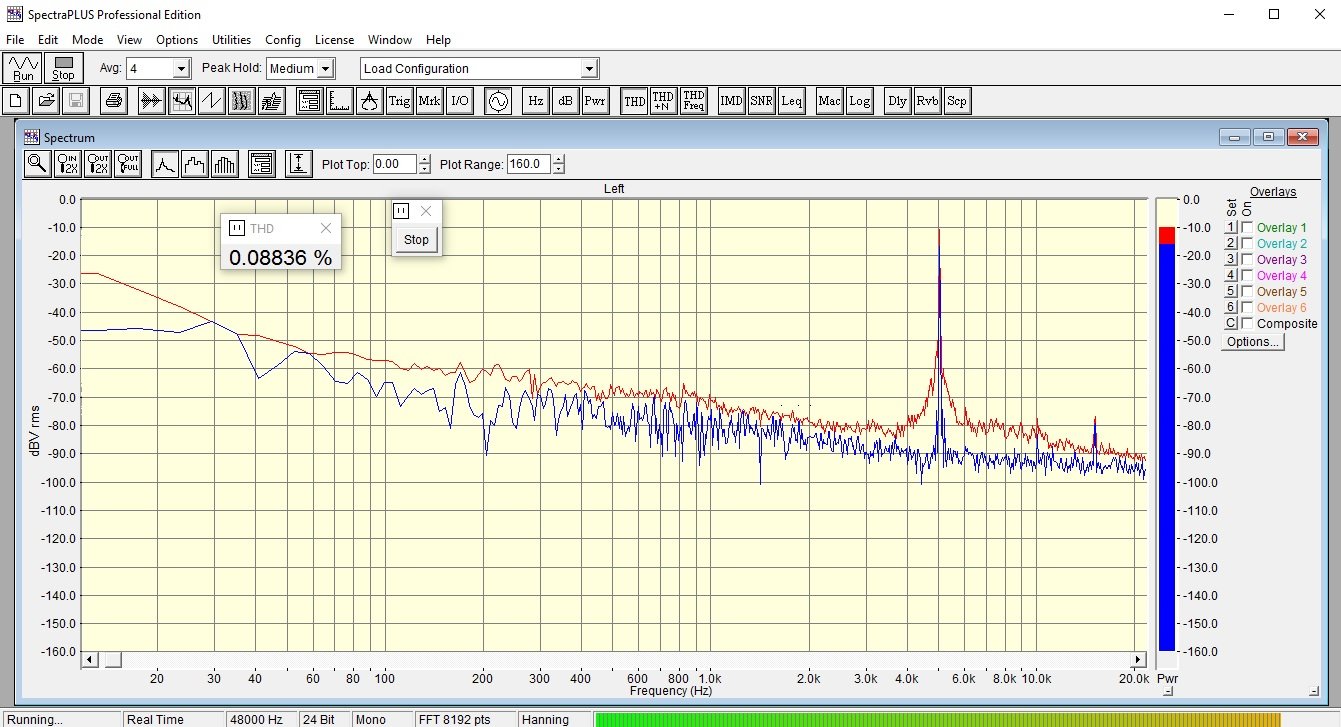Open the Avg count dropdown

pyautogui.click(x=181, y=69)
